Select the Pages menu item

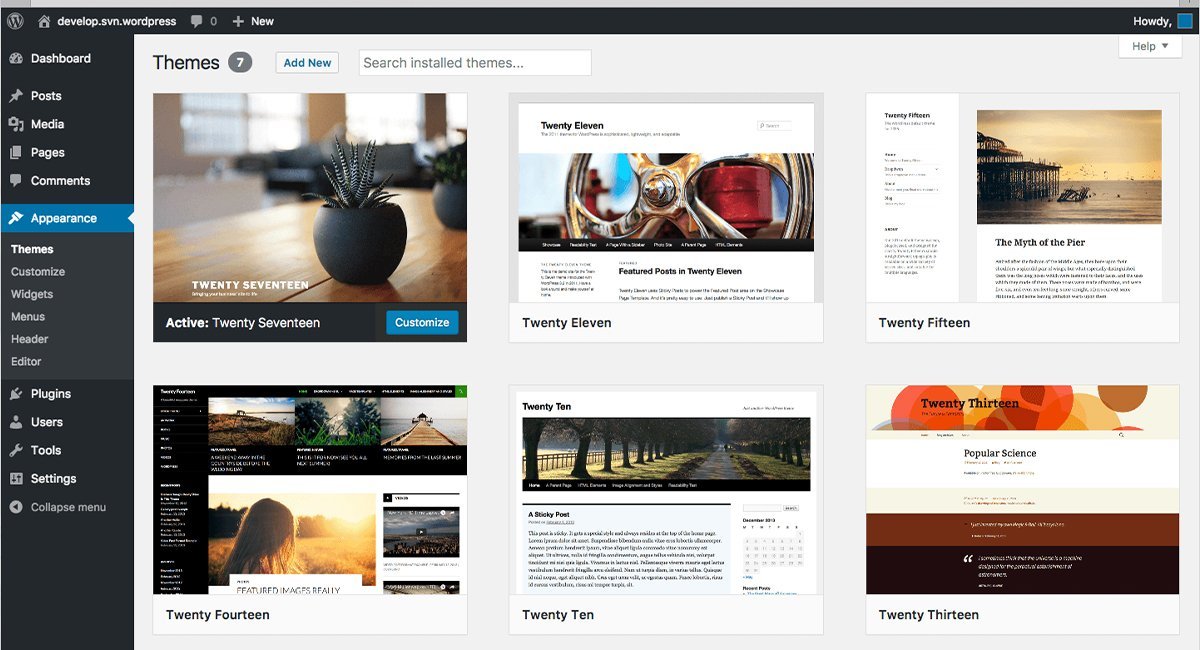pyautogui.click(x=48, y=153)
